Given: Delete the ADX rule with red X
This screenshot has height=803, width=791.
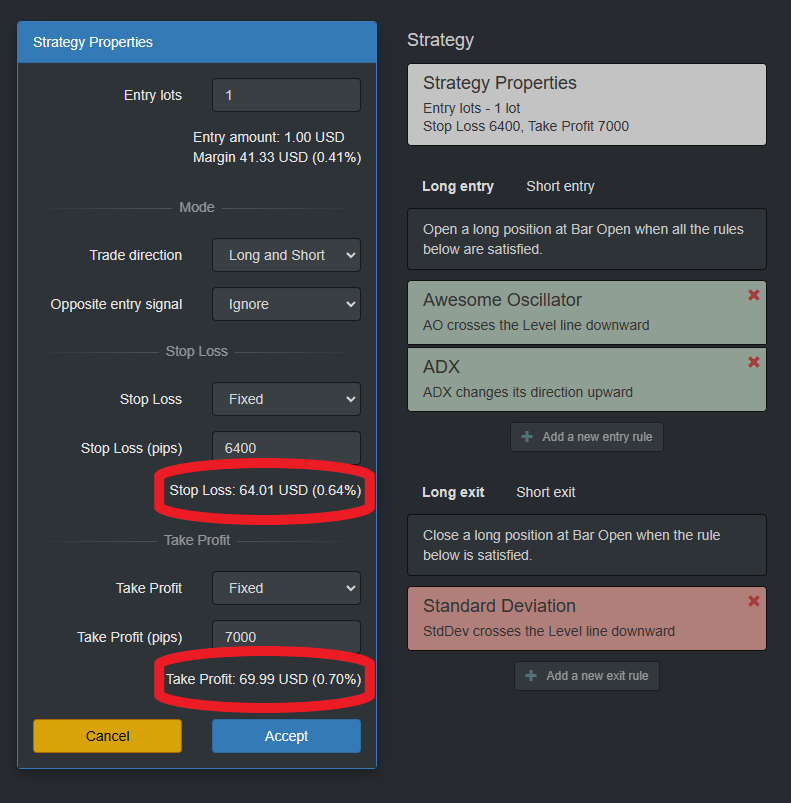Looking at the screenshot, I should coord(753,362).
